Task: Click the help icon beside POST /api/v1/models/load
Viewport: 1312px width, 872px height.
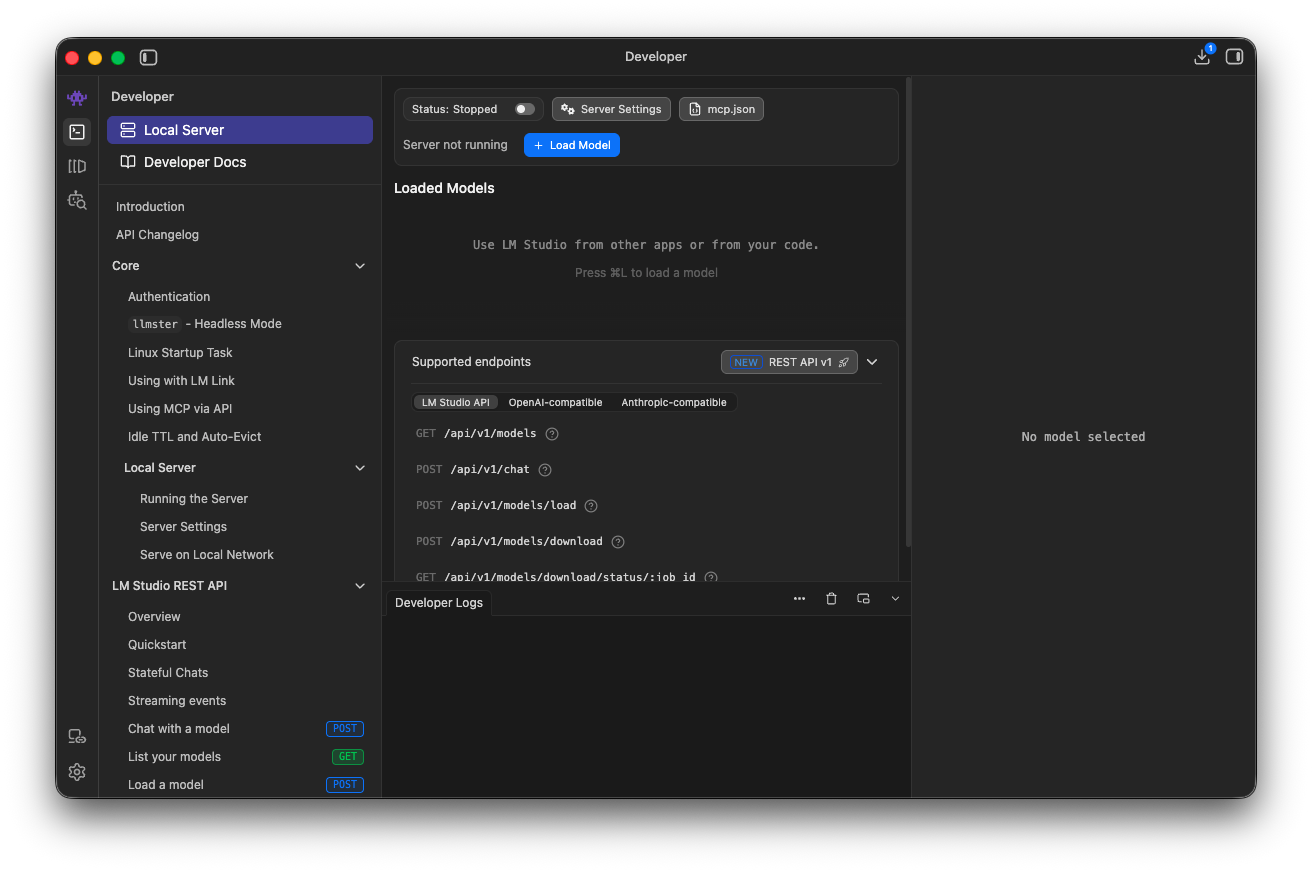Action: pyautogui.click(x=591, y=506)
